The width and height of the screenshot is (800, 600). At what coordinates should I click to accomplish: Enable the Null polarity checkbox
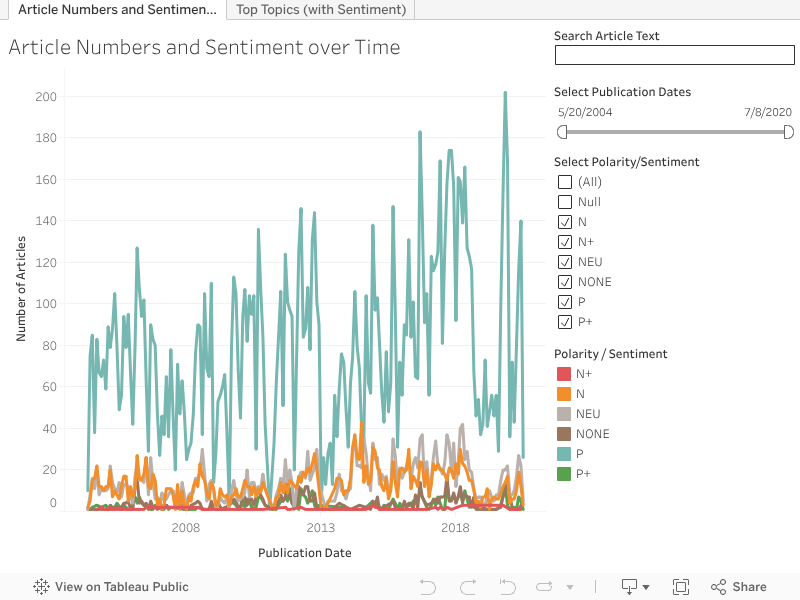pos(565,202)
